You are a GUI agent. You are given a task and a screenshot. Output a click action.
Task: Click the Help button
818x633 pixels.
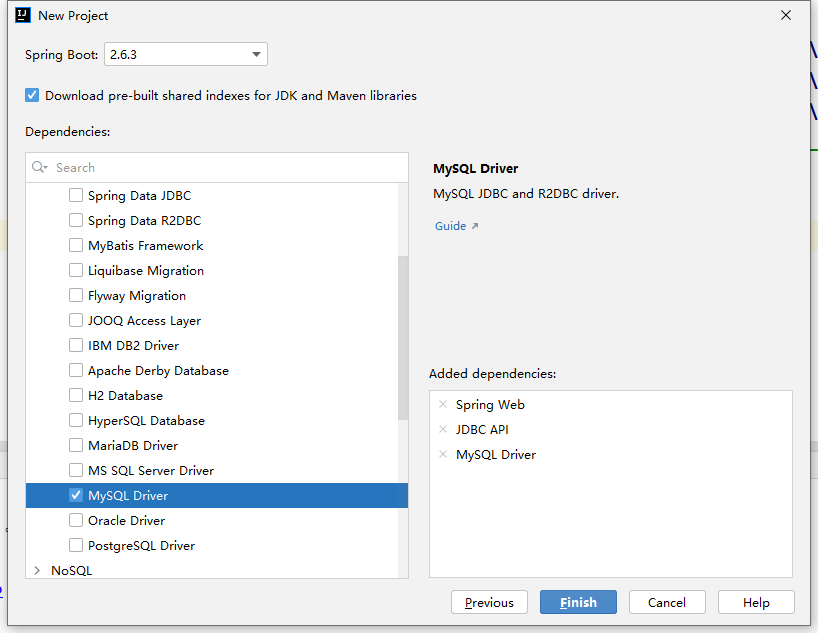pyautogui.click(x=756, y=603)
